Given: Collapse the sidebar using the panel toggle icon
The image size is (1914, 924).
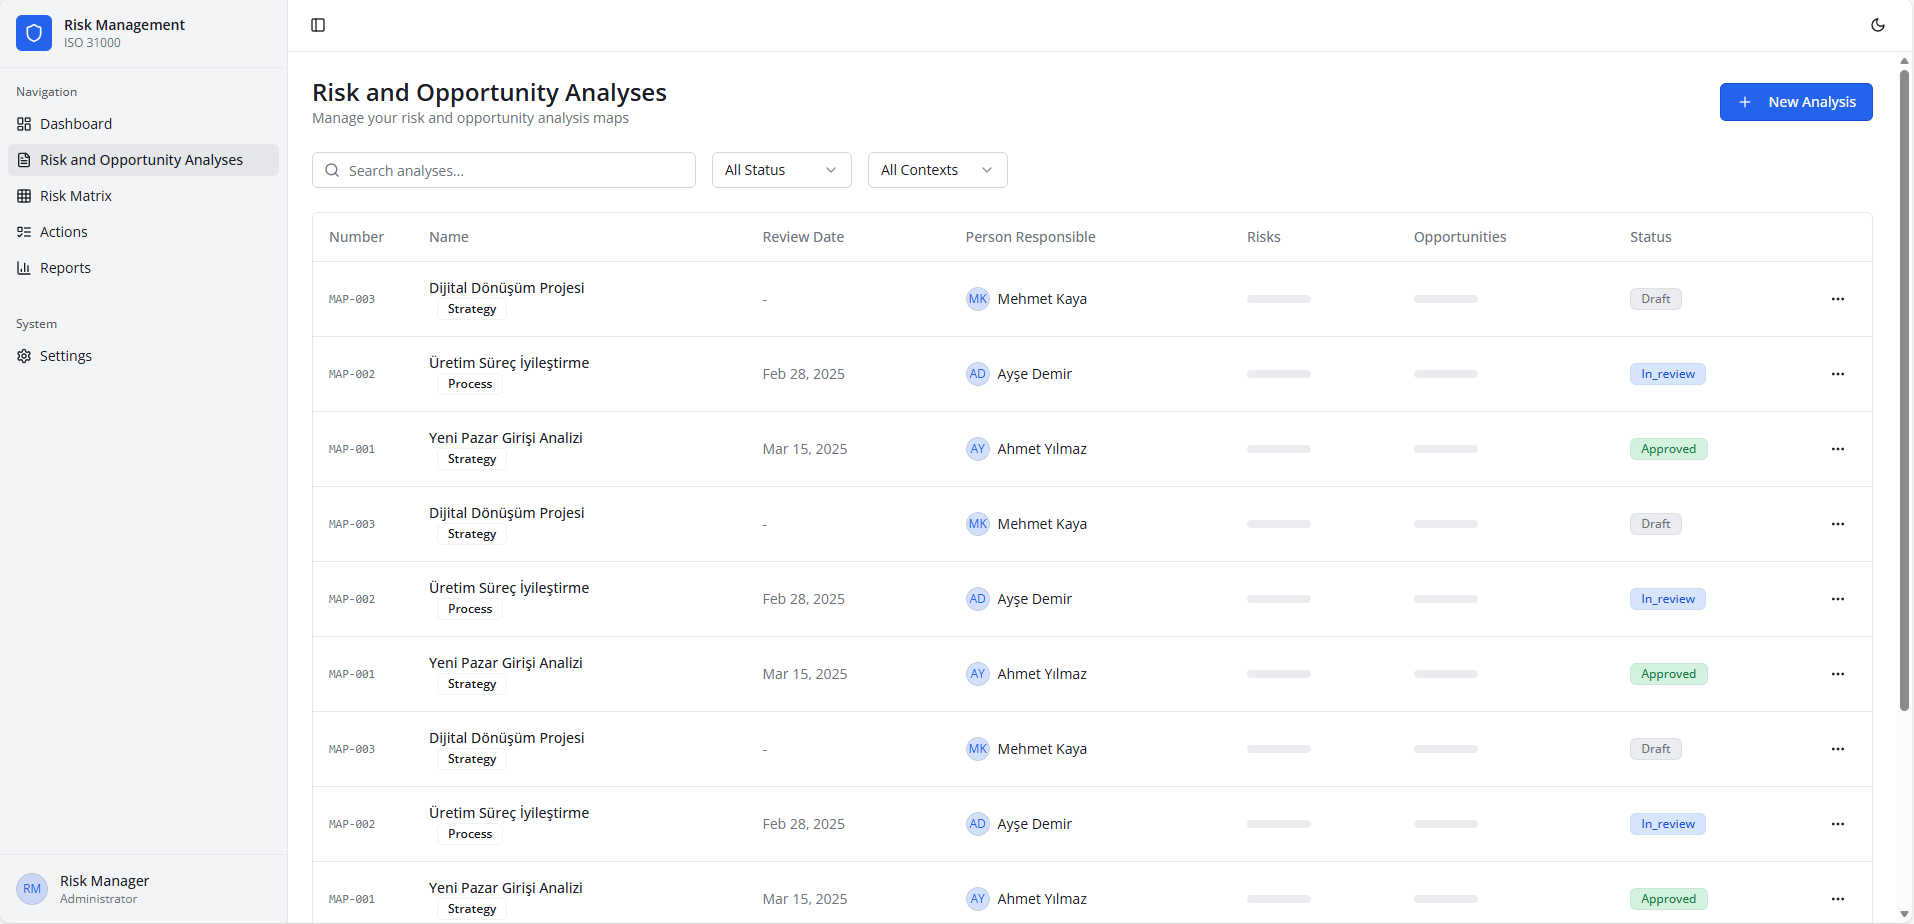Looking at the screenshot, I should tap(318, 25).
